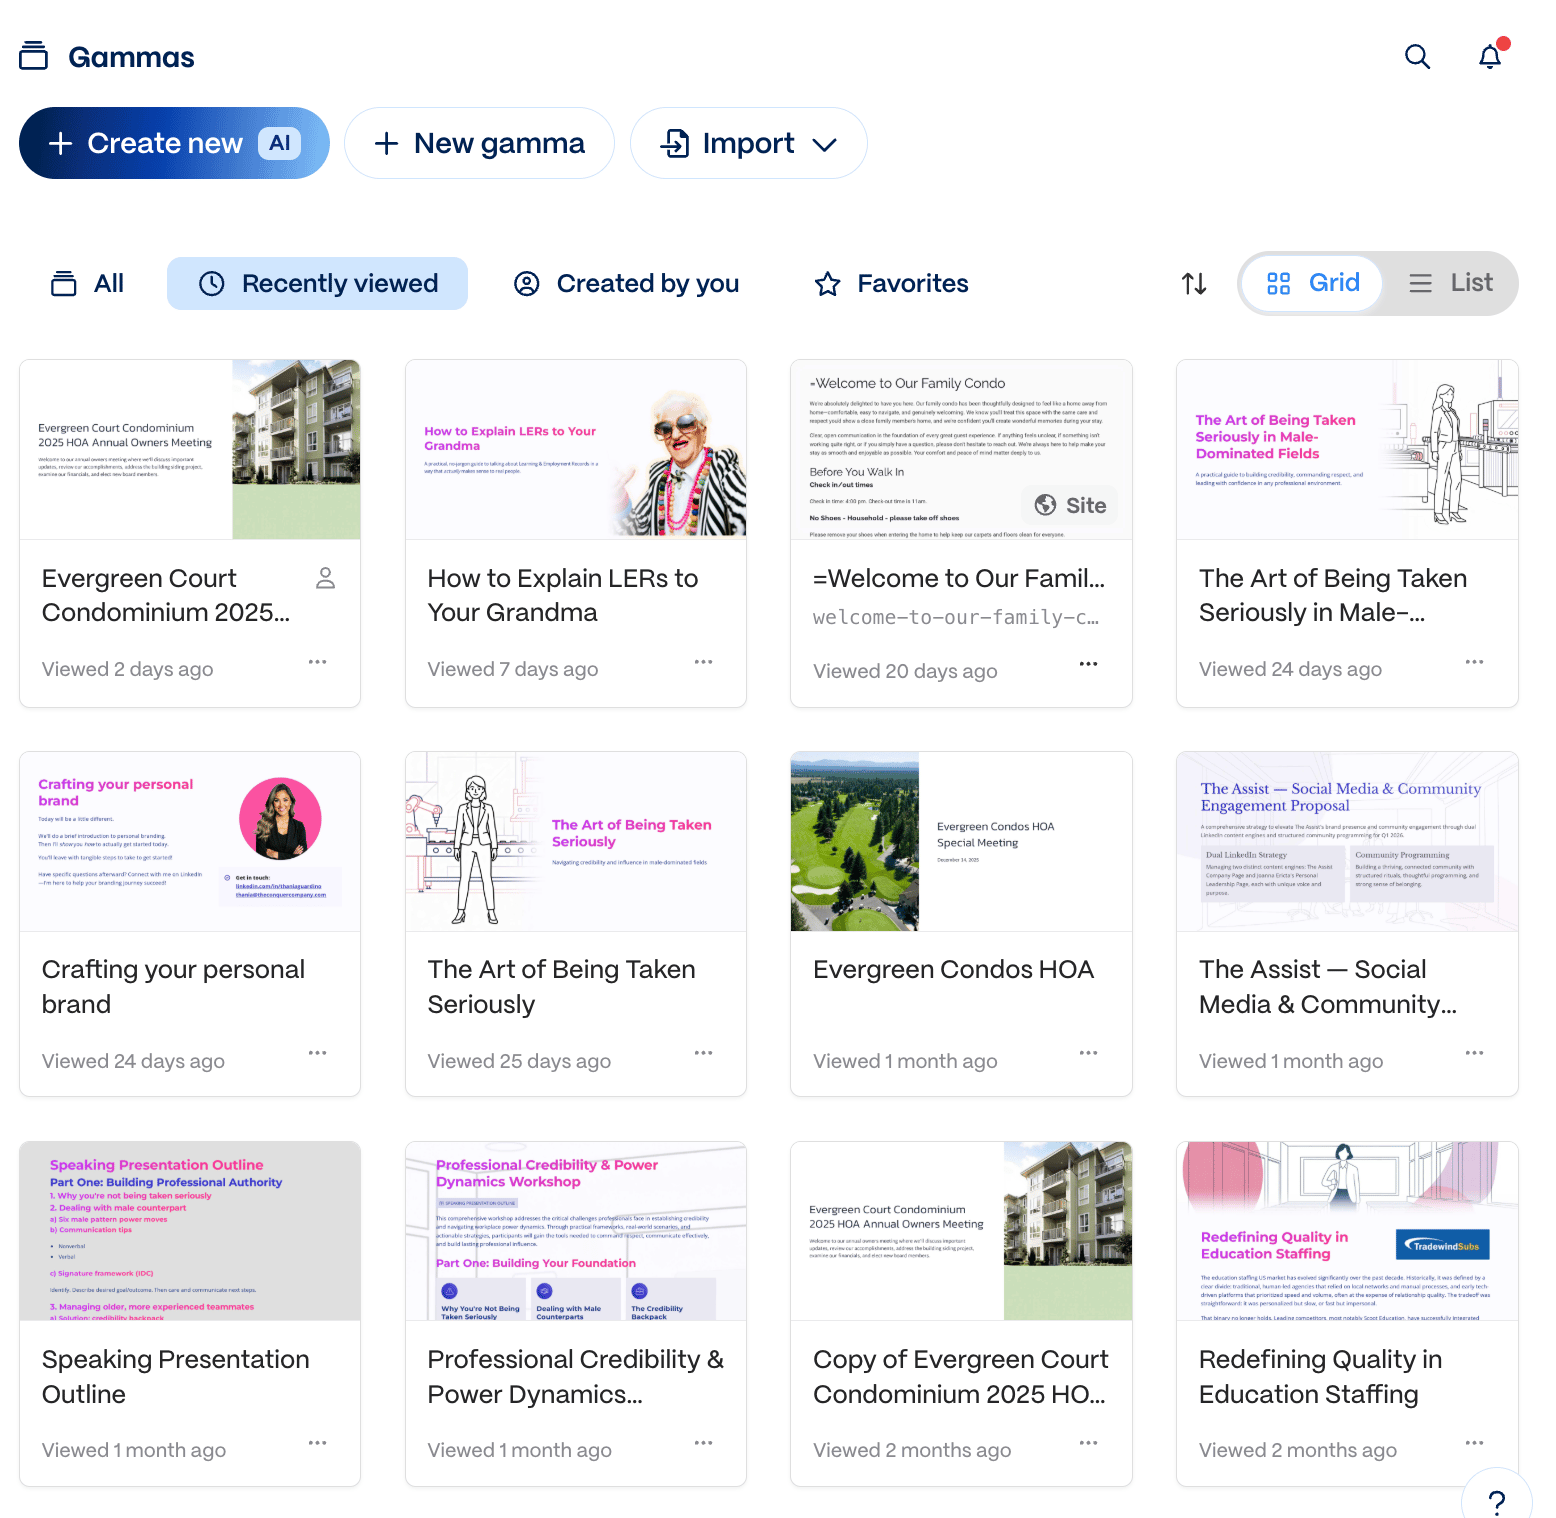Switch to Grid view
Image resolution: width=1556 pixels, height=1518 pixels.
pyautogui.click(x=1313, y=283)
